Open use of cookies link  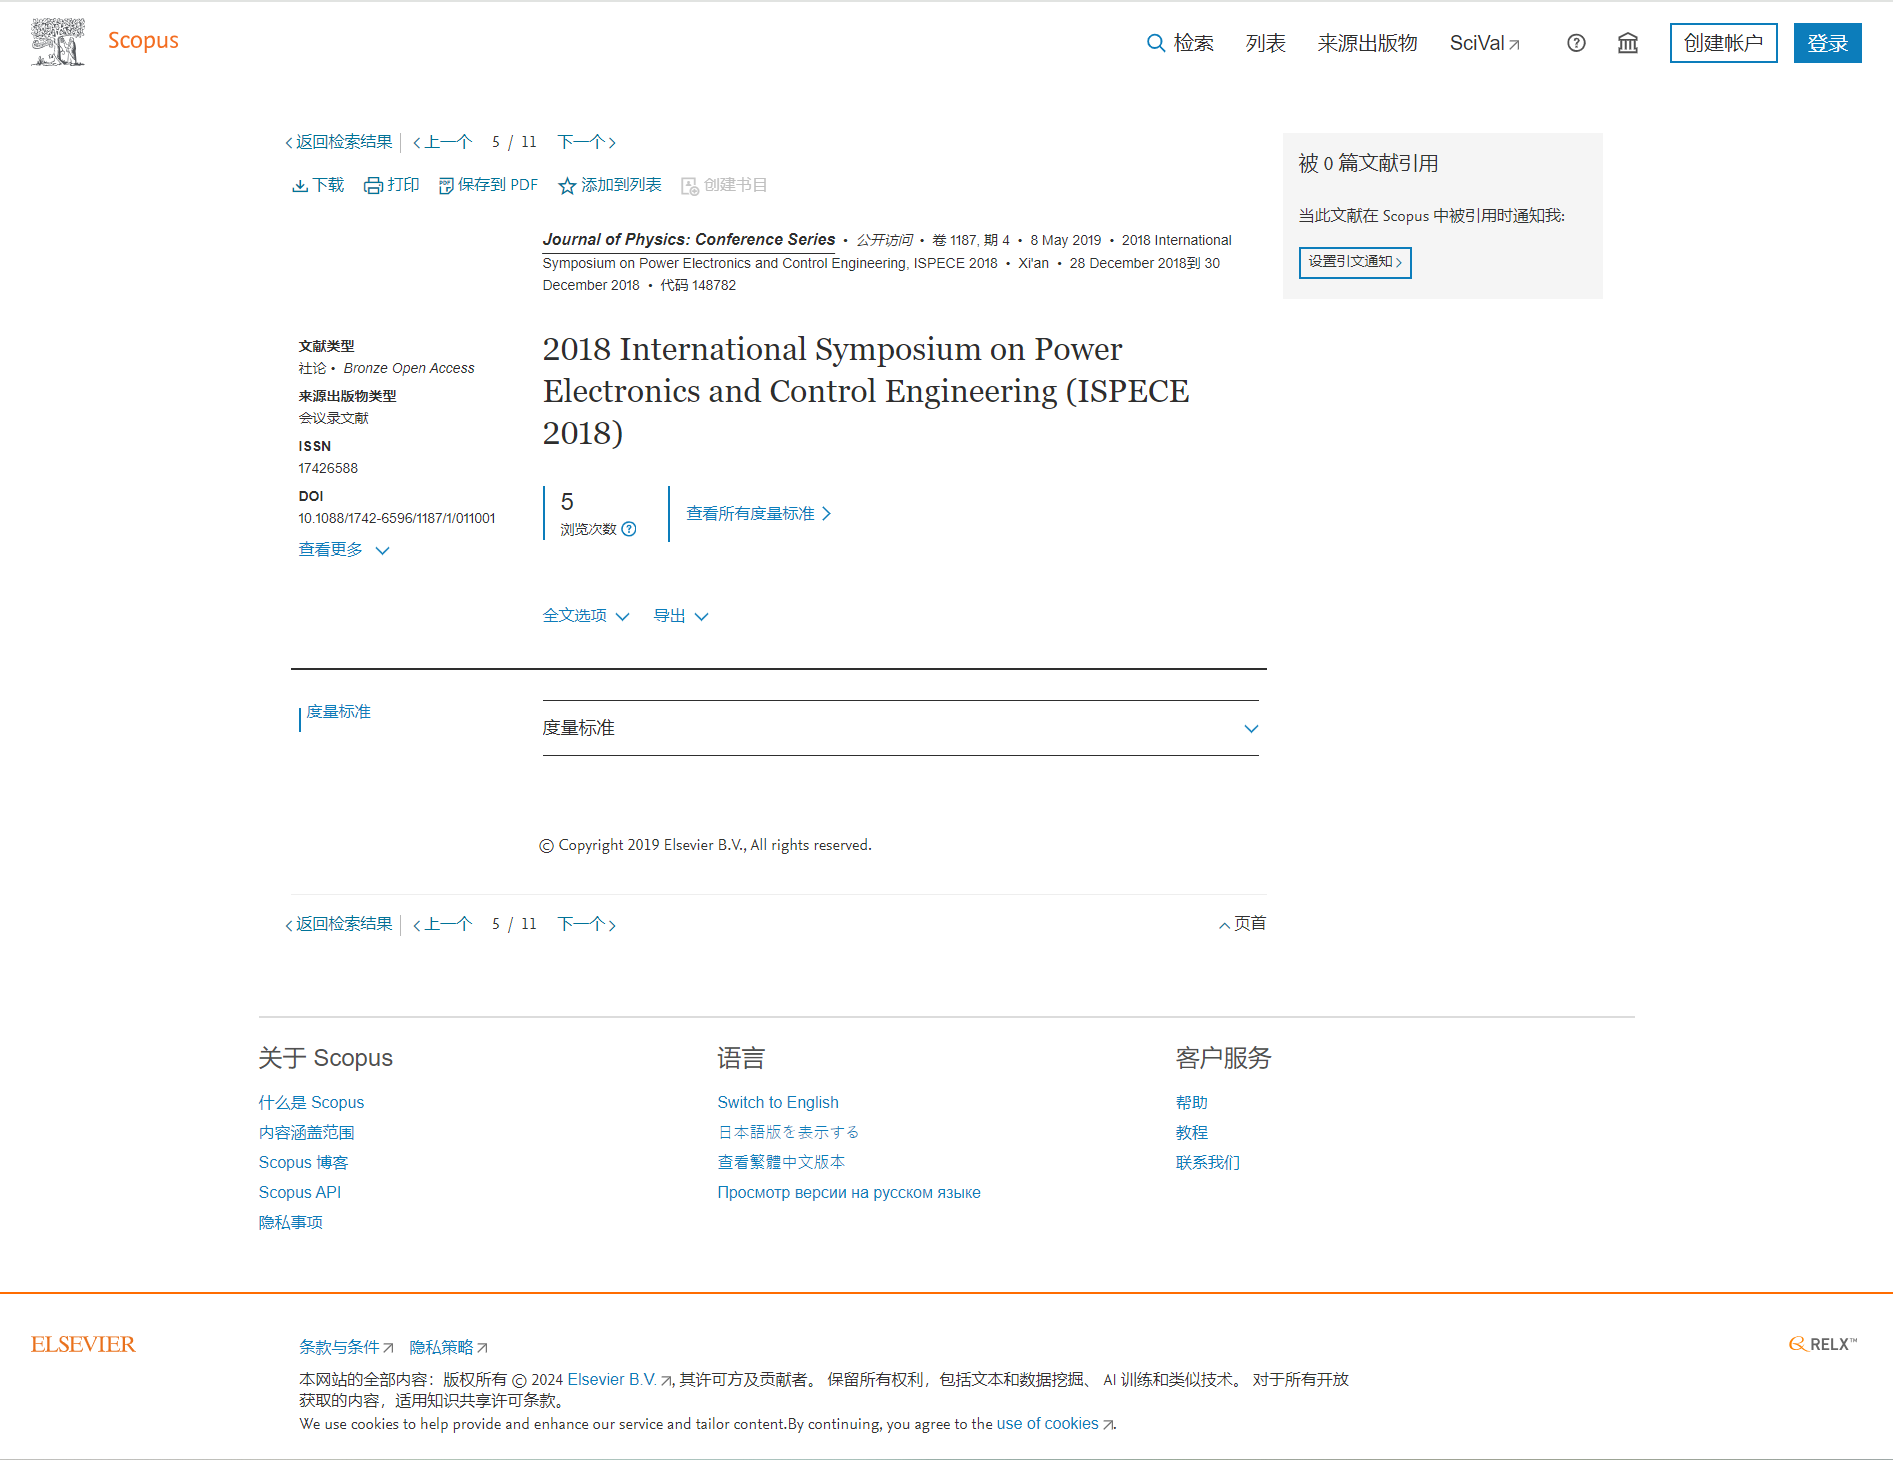1055,1424
